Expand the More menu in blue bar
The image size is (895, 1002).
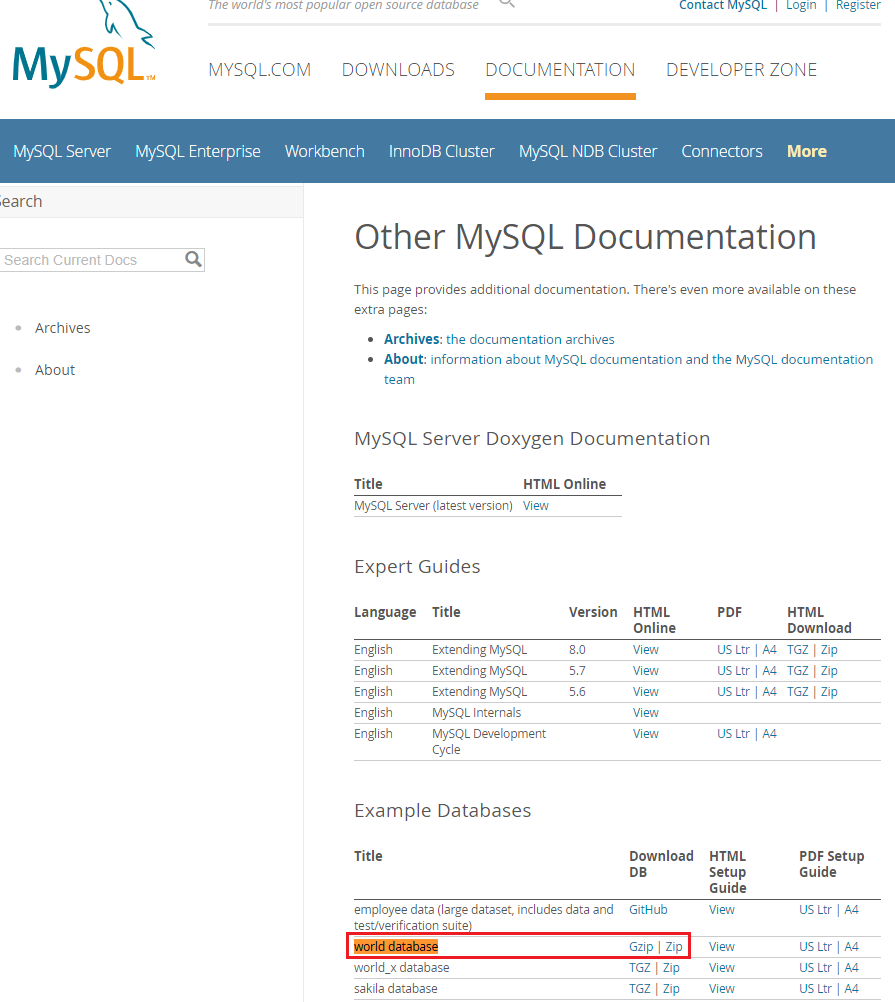click(807, 151)
